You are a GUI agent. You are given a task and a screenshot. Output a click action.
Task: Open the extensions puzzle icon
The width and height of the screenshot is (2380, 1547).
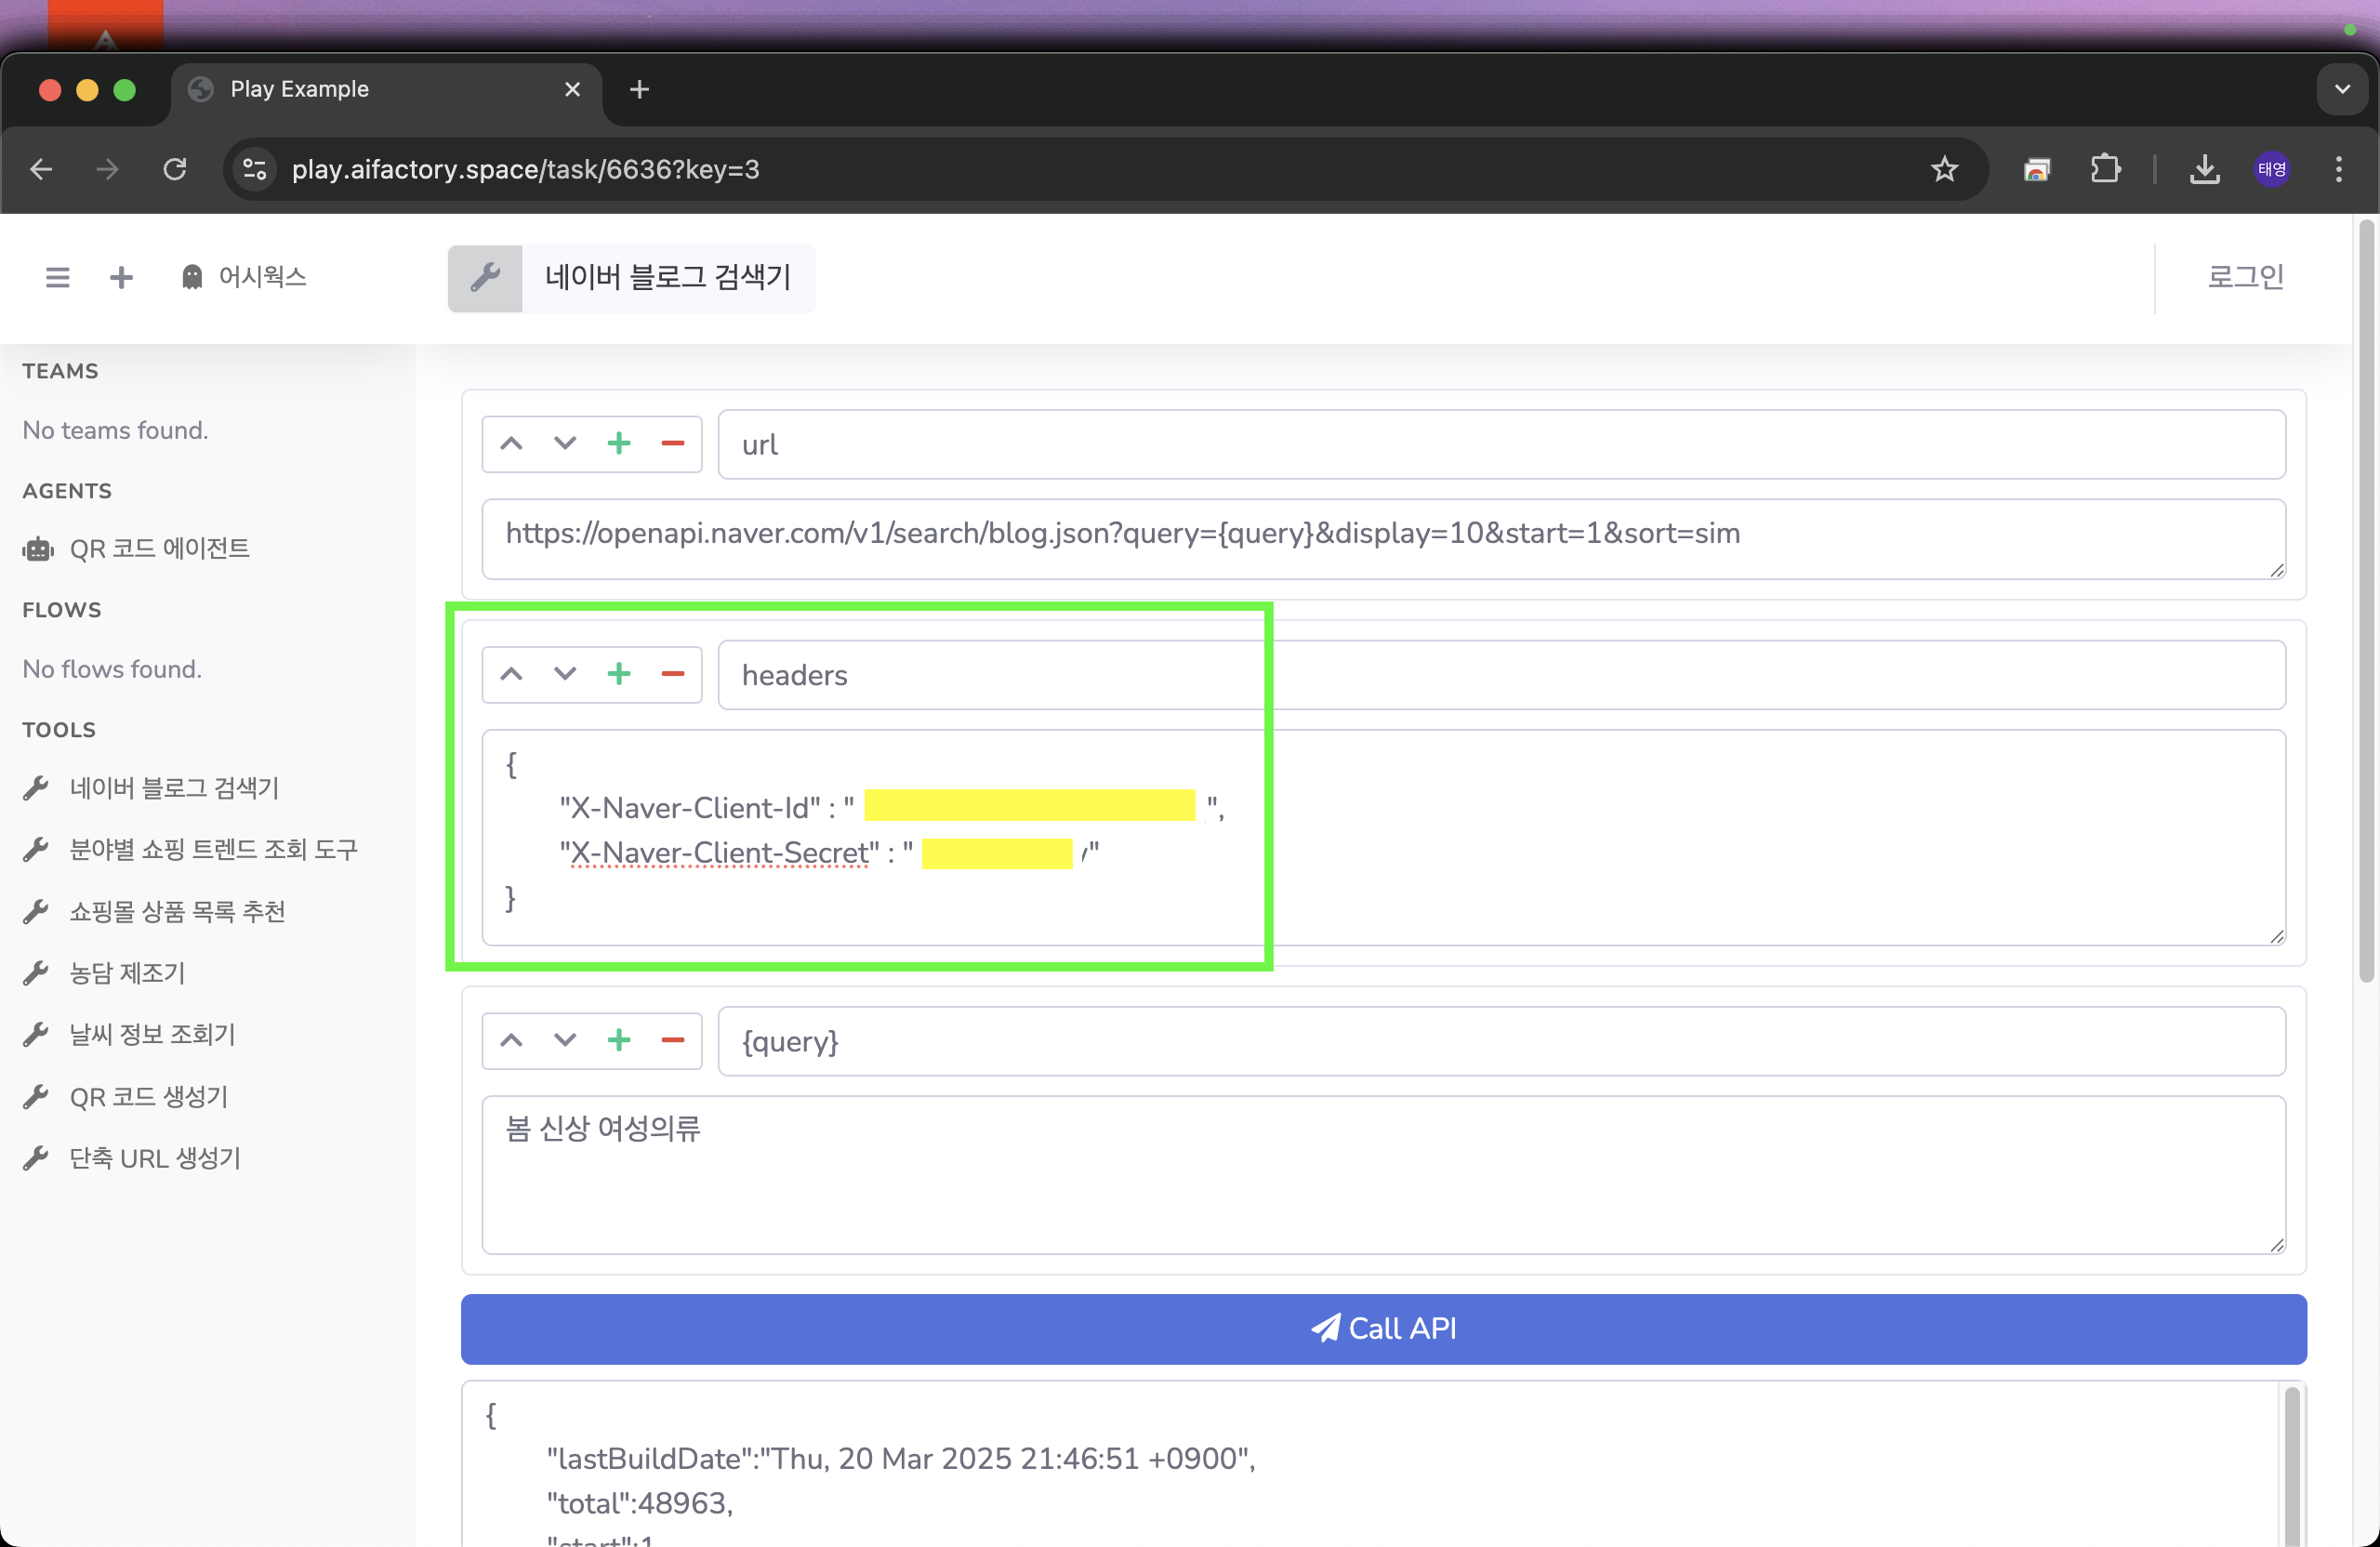[x=2105, y=169]
